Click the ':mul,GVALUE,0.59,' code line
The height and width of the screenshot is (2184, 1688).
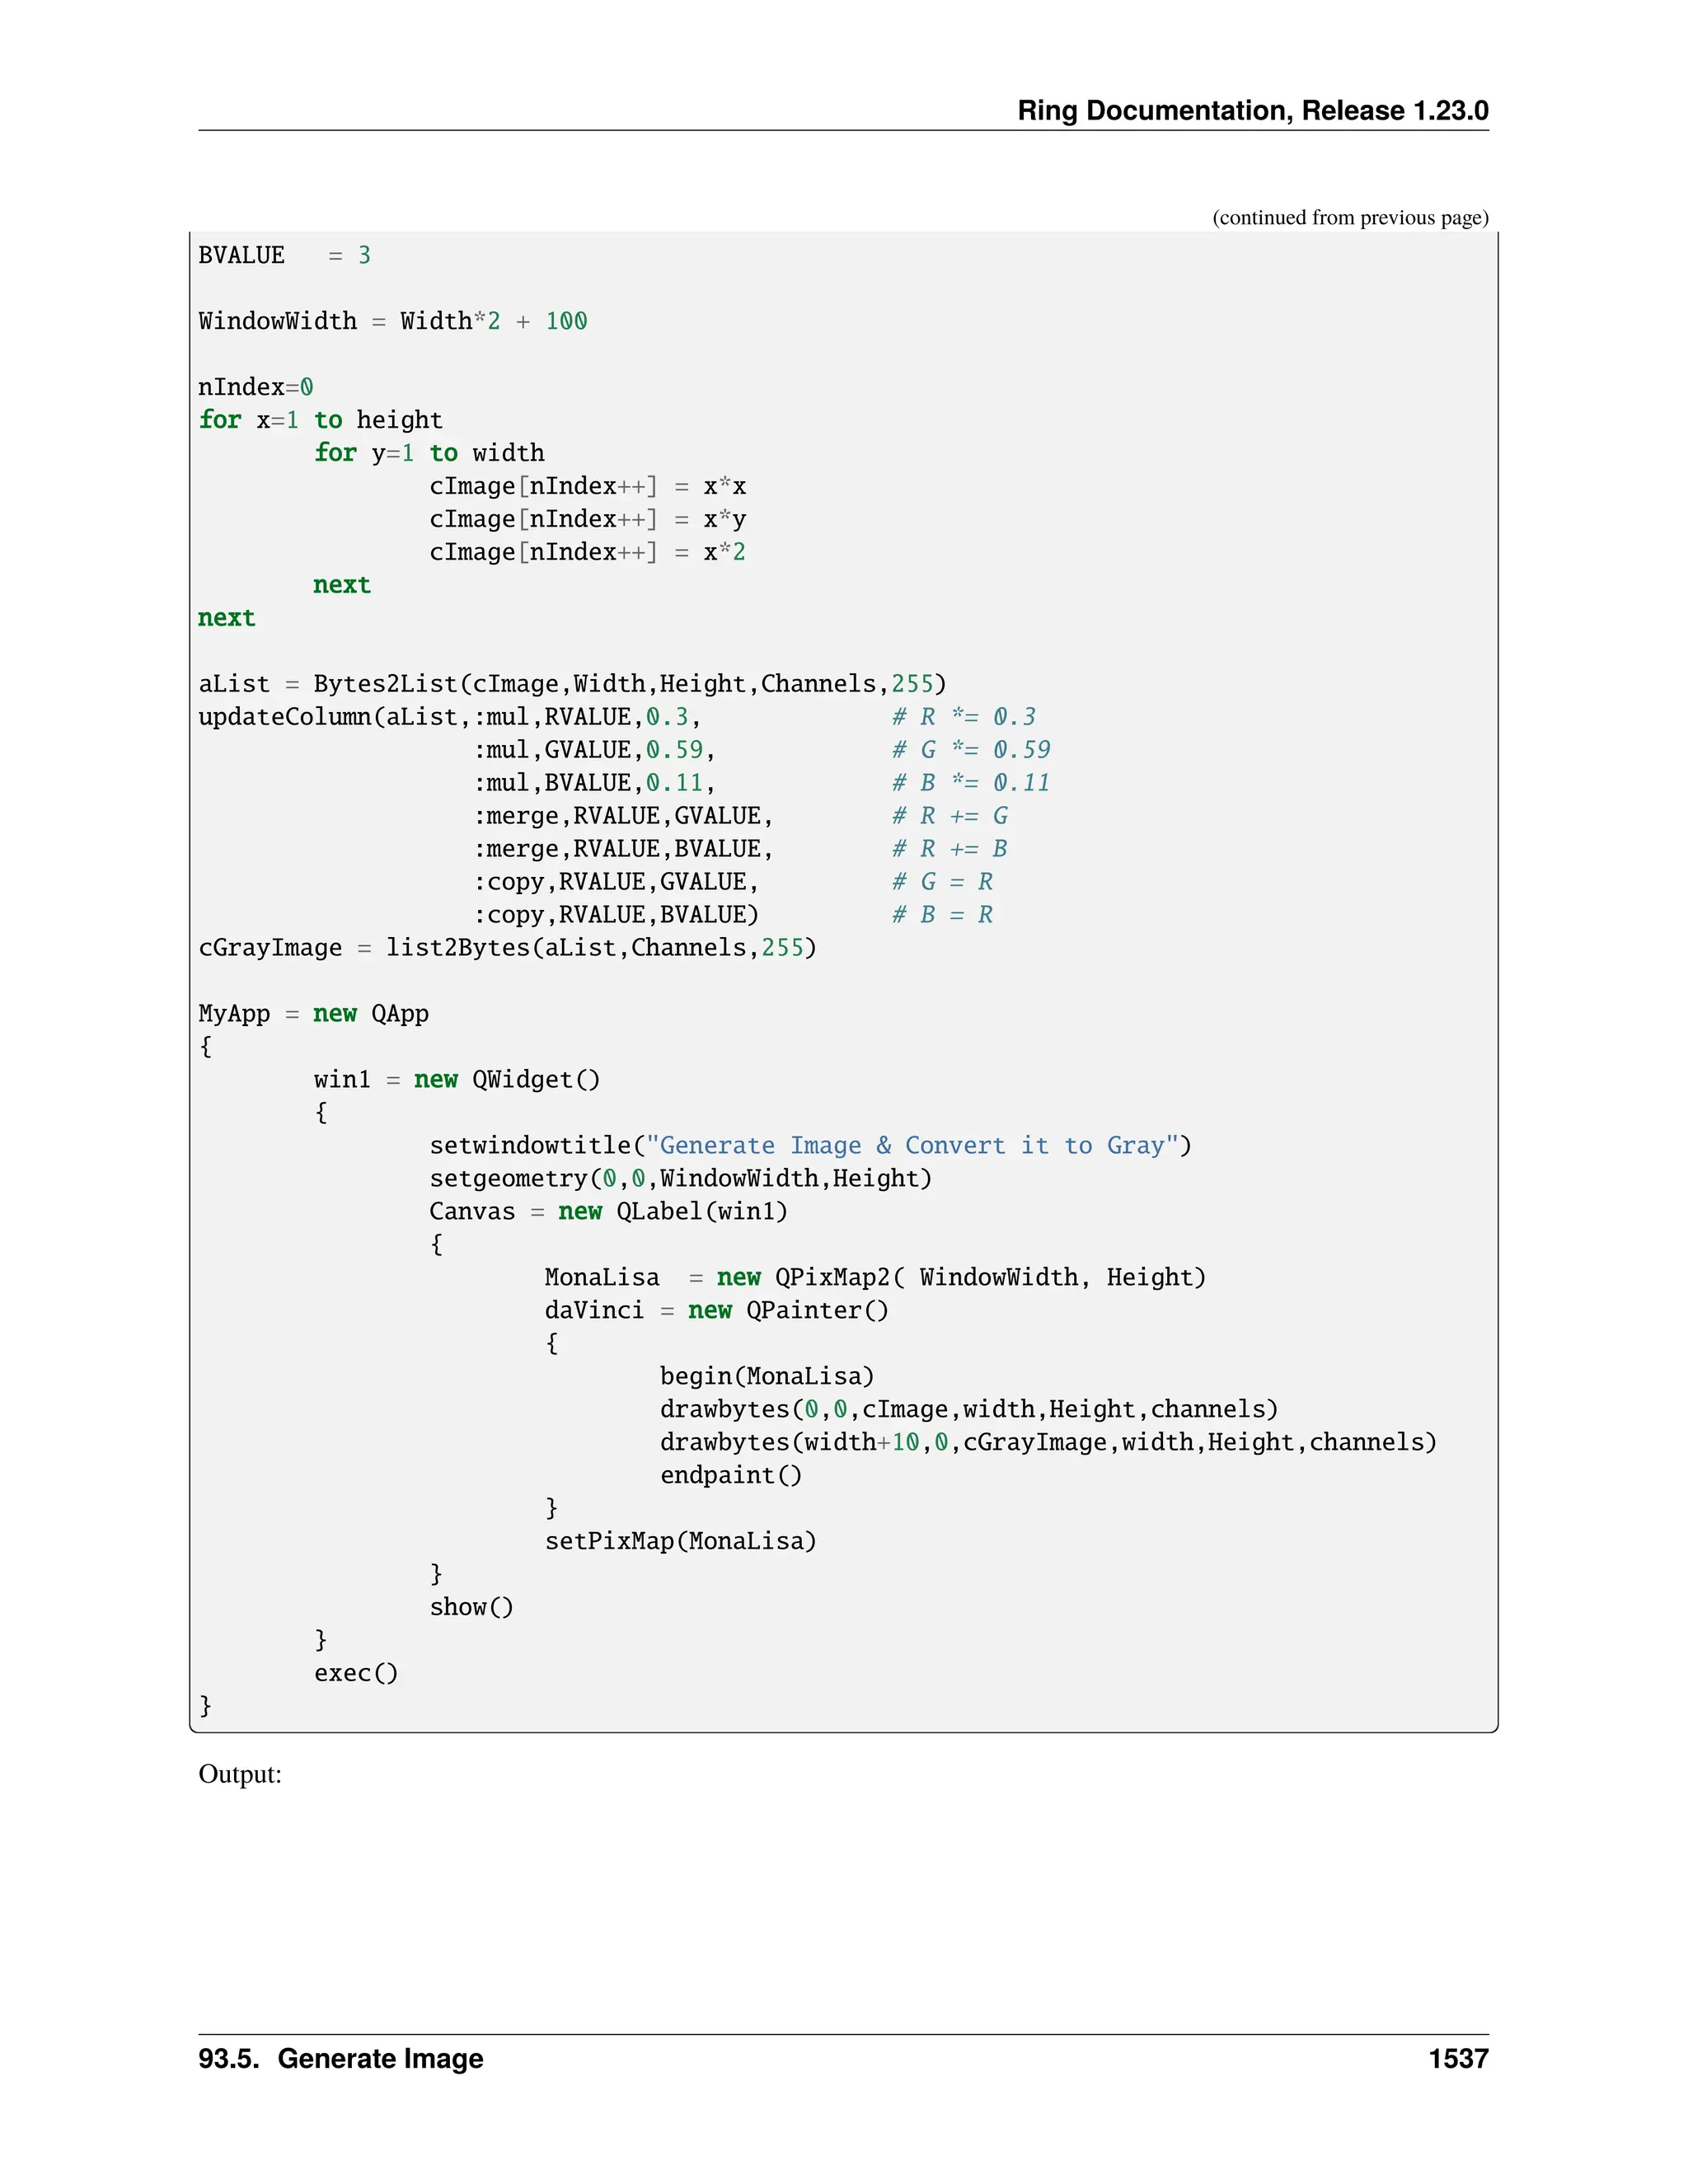595,750
